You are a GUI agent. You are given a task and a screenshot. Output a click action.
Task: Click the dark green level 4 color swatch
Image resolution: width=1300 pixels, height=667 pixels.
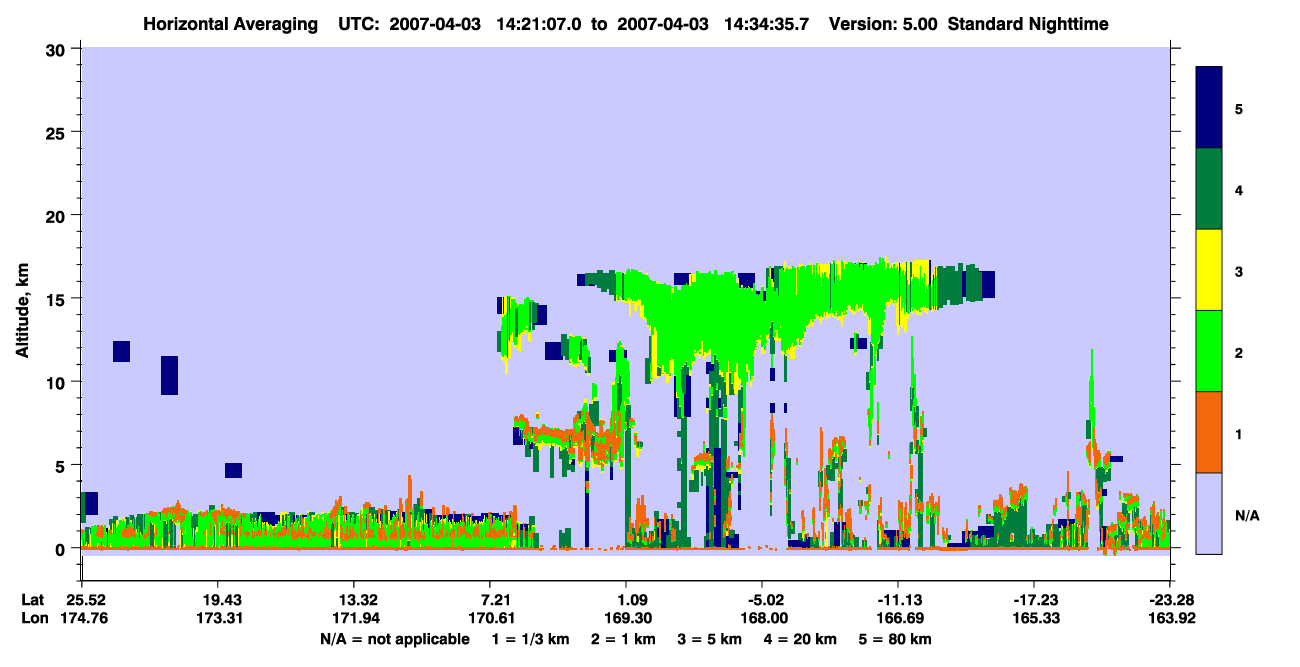pos(1209,189)
